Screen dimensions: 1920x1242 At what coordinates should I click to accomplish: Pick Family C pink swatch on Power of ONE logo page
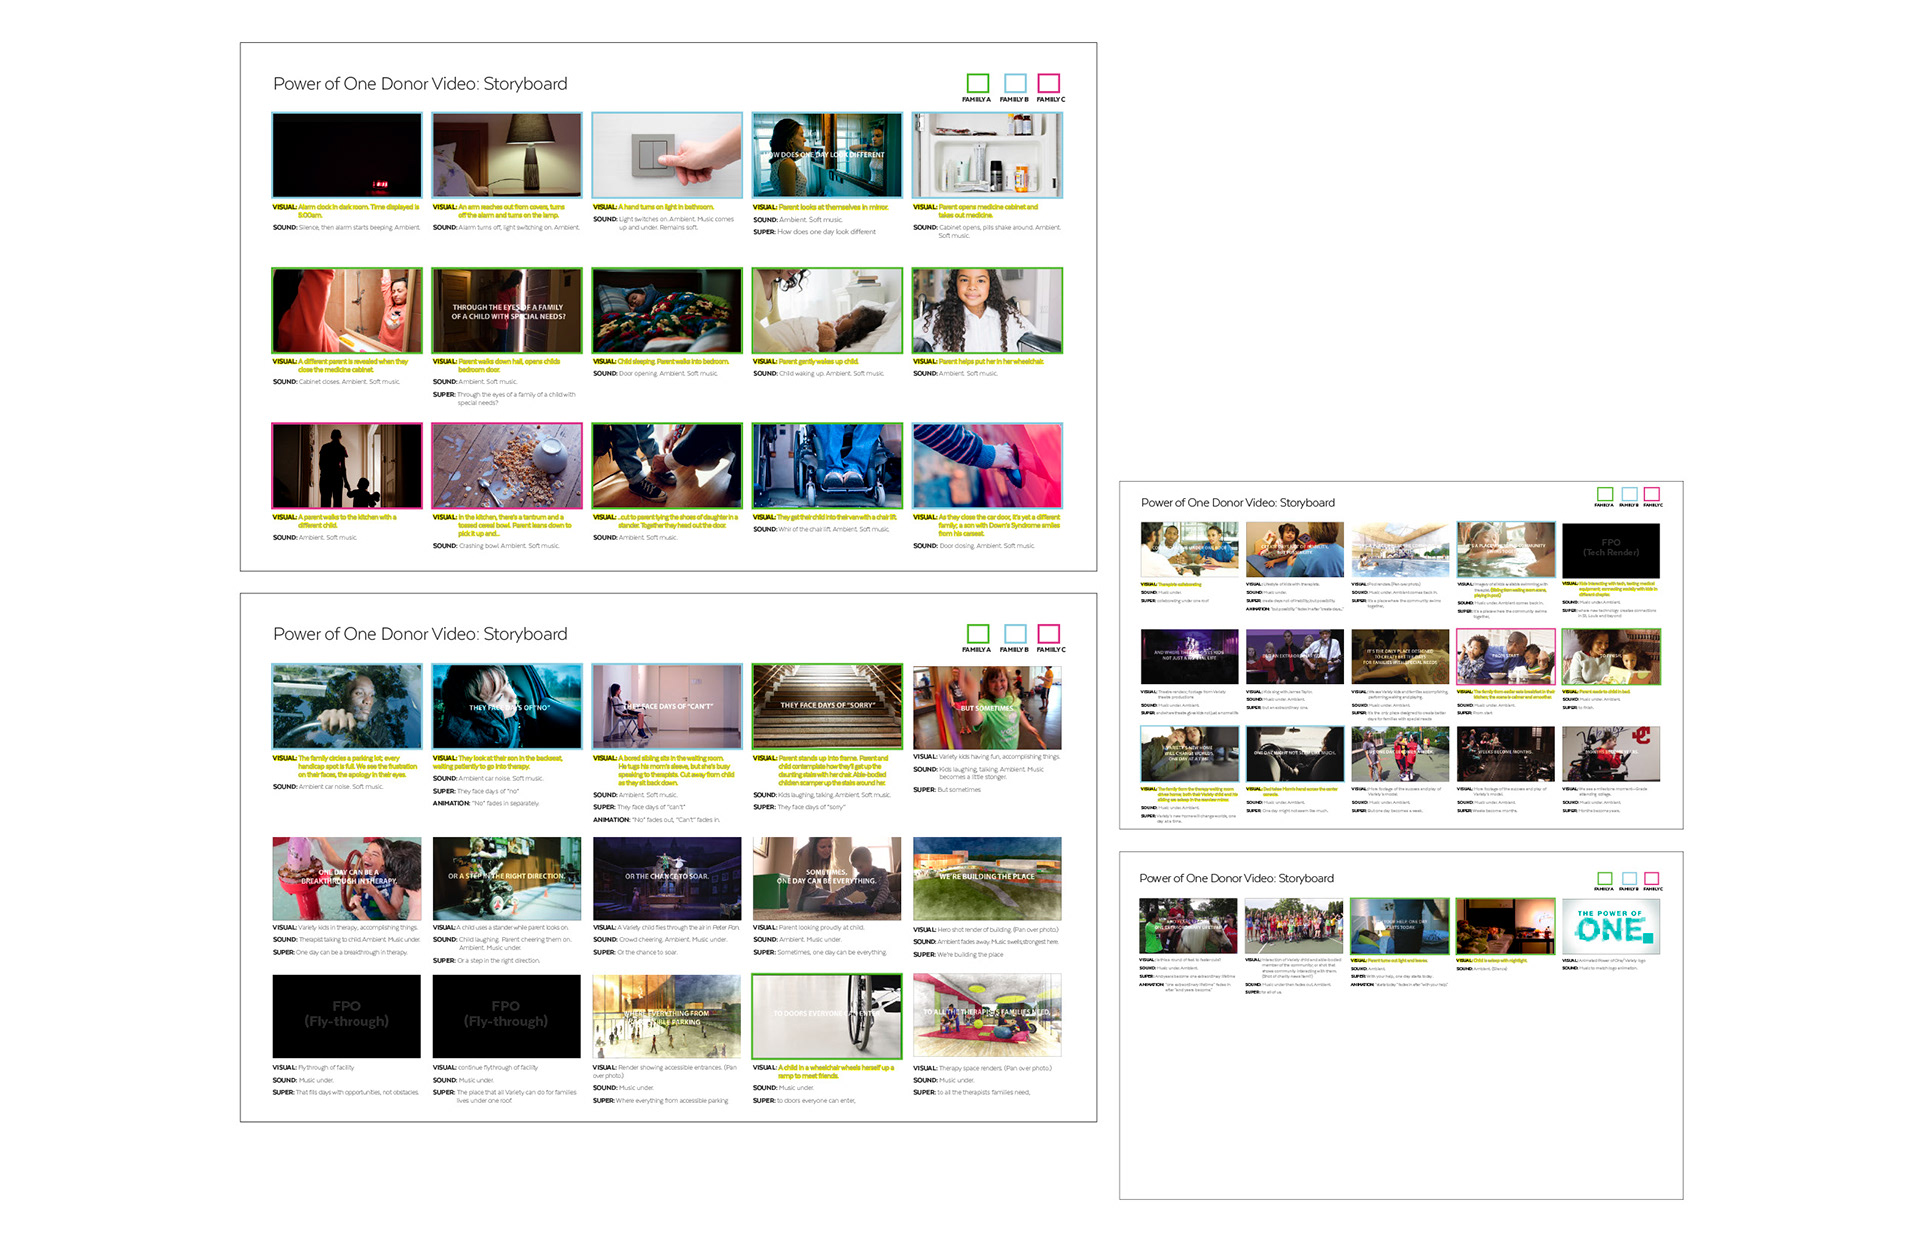click(x=1652, y=878)
